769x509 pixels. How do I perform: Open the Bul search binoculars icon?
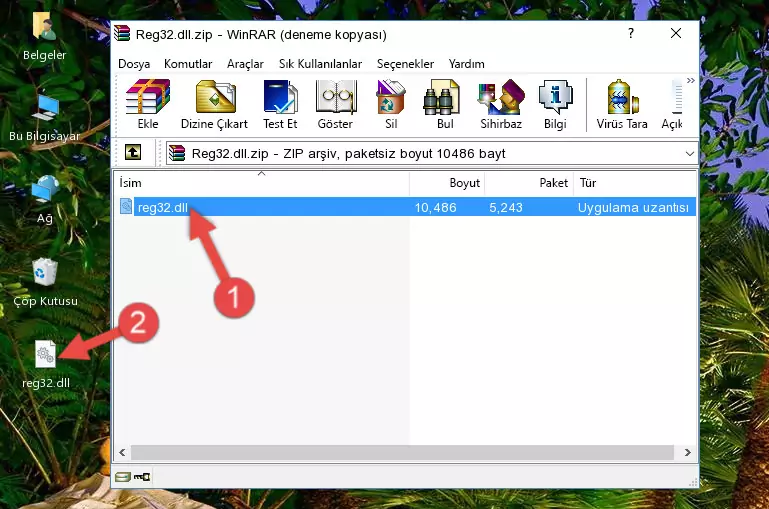coord(444,104)
